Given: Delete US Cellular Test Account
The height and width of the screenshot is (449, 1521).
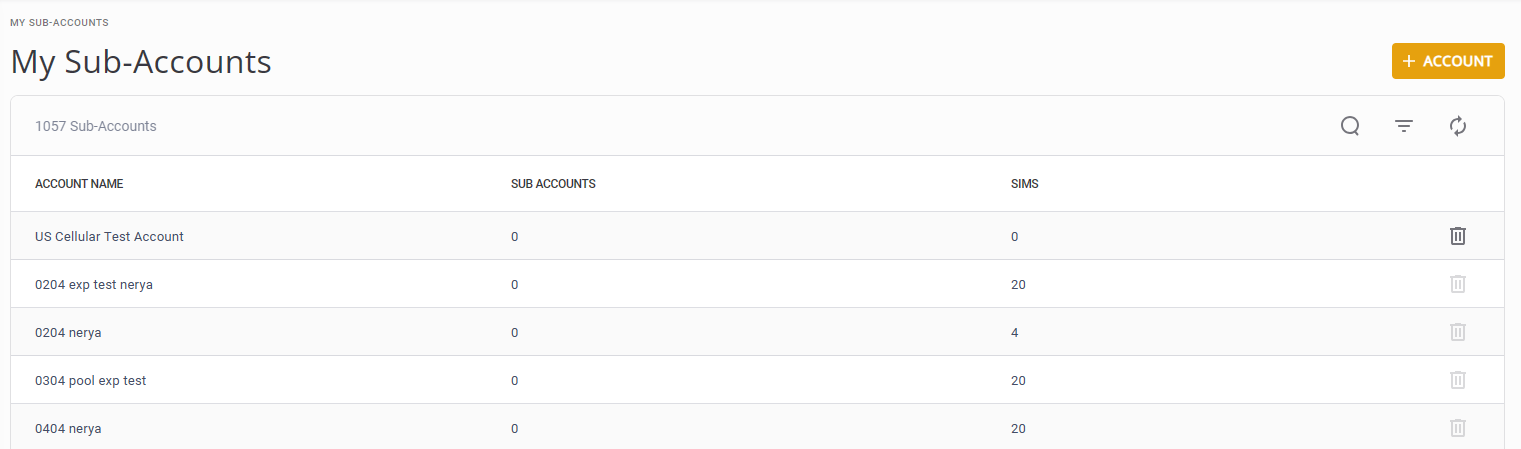Looking at the screenshot, I should (x=1458, y=236).
